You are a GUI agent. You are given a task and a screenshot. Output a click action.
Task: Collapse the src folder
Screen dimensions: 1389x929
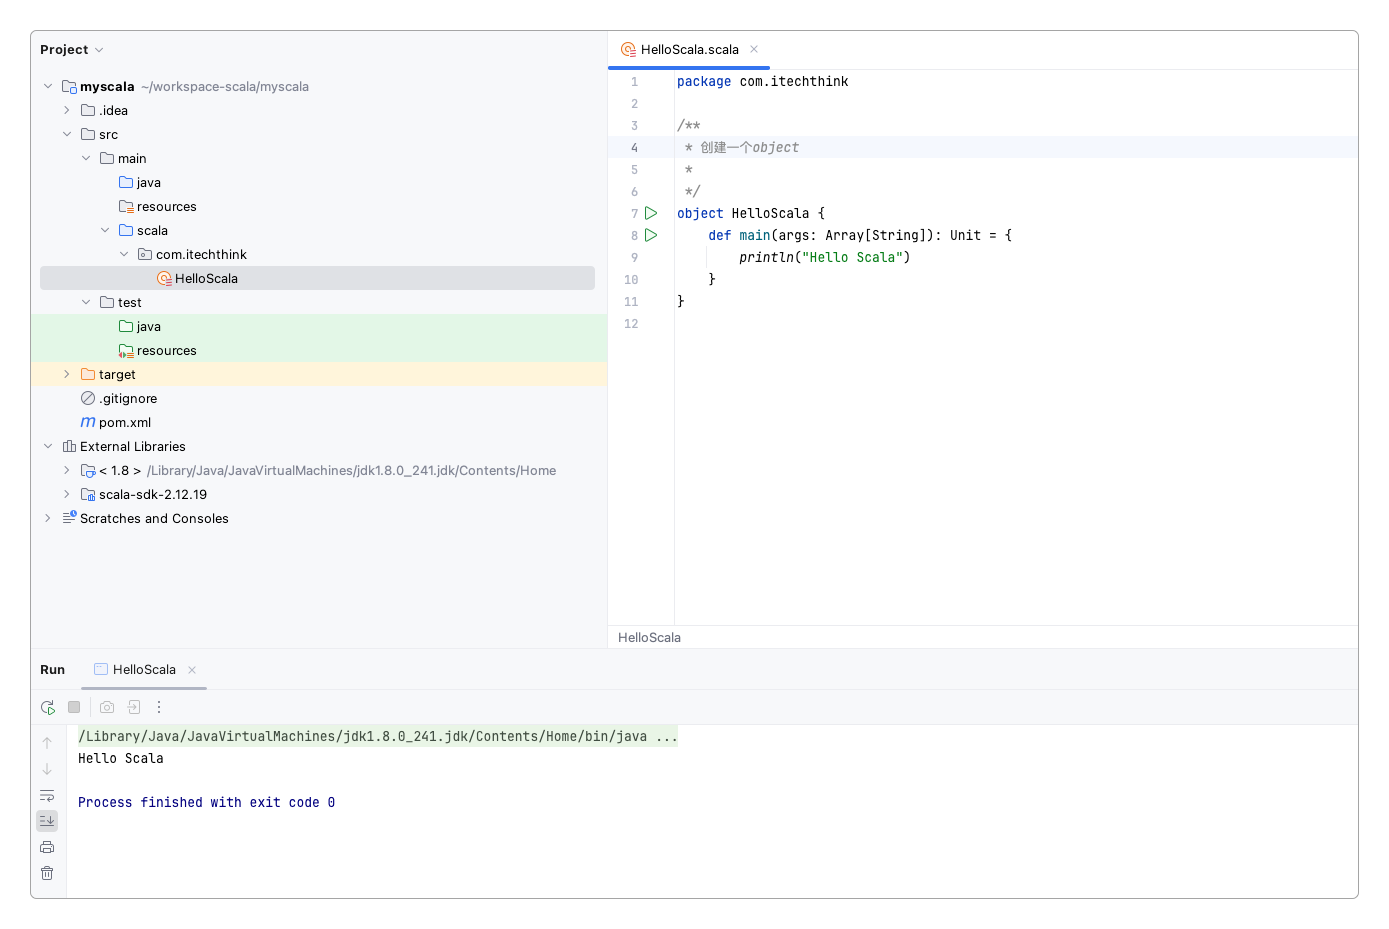pos(67,134)
